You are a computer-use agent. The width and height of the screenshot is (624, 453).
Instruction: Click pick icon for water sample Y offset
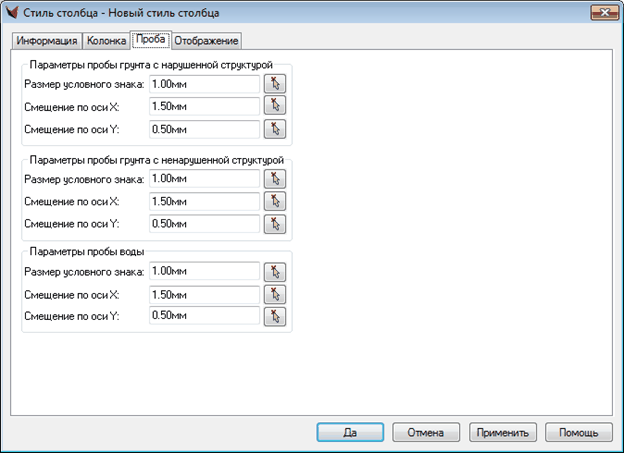click(x=275, y=317)
